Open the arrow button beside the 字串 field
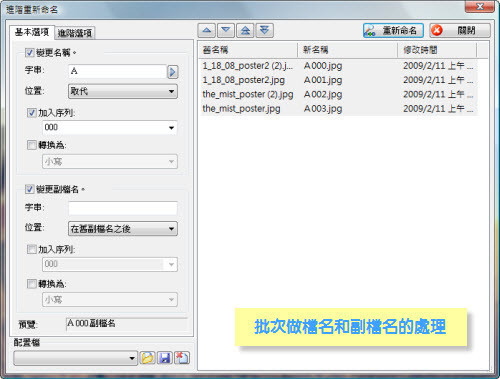 (172, 72)
